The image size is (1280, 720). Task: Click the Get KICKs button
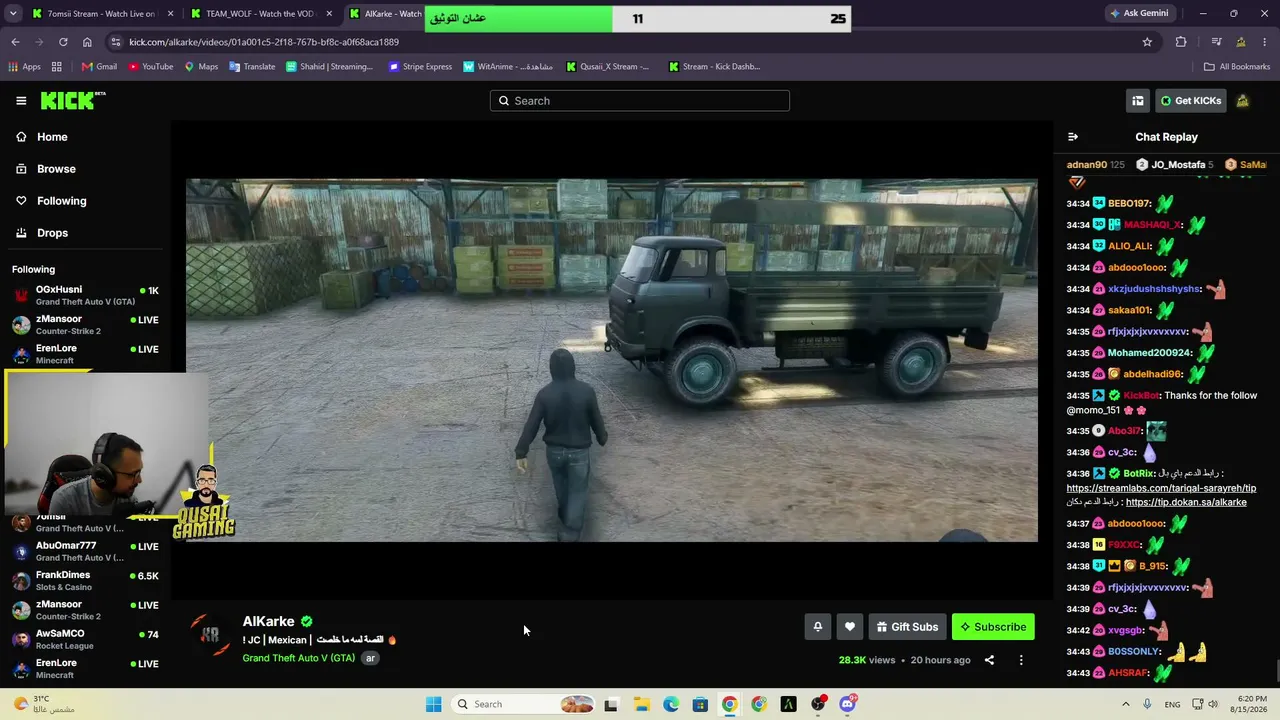tap(1191, 101)
